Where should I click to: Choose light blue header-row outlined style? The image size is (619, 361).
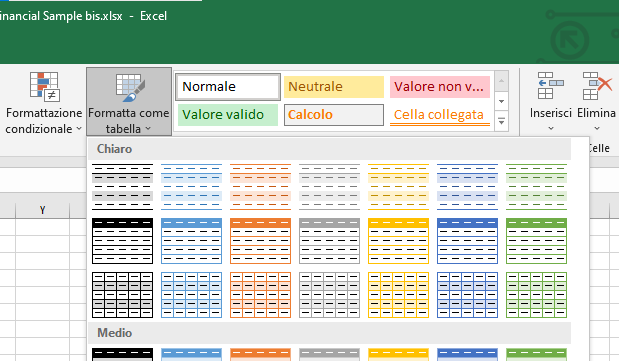[191, 241]
